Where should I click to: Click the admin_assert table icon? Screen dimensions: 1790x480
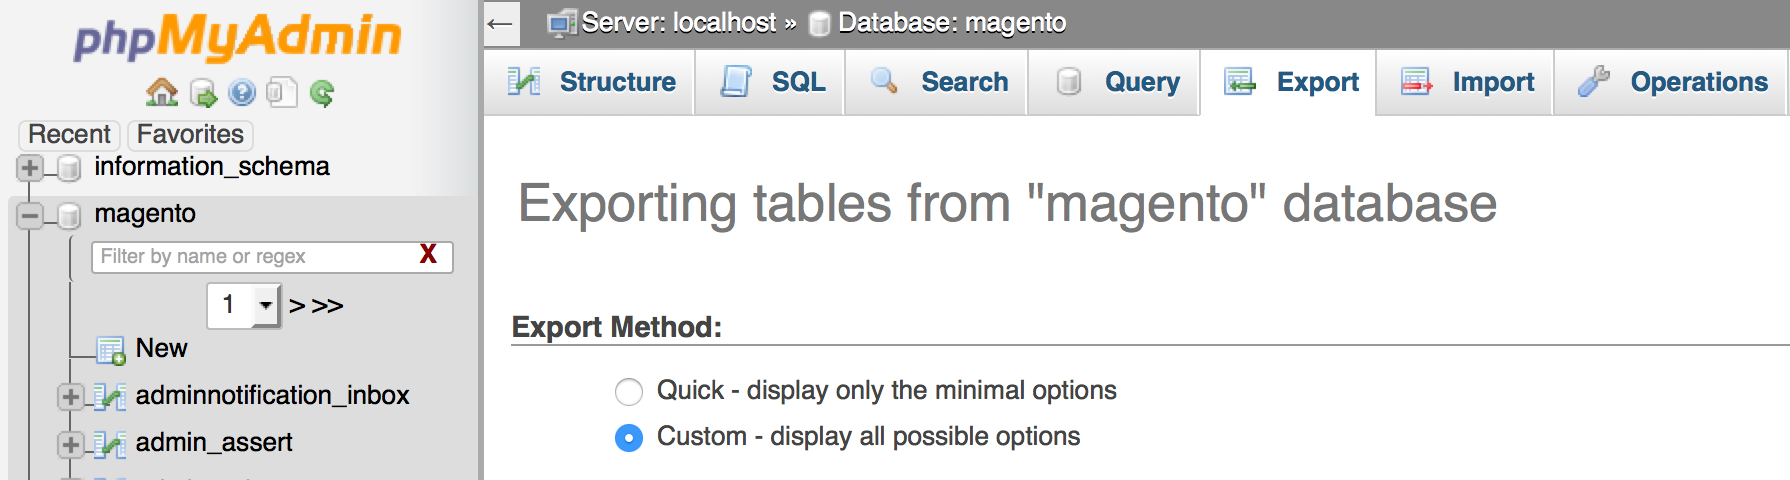tap(110, 443)
